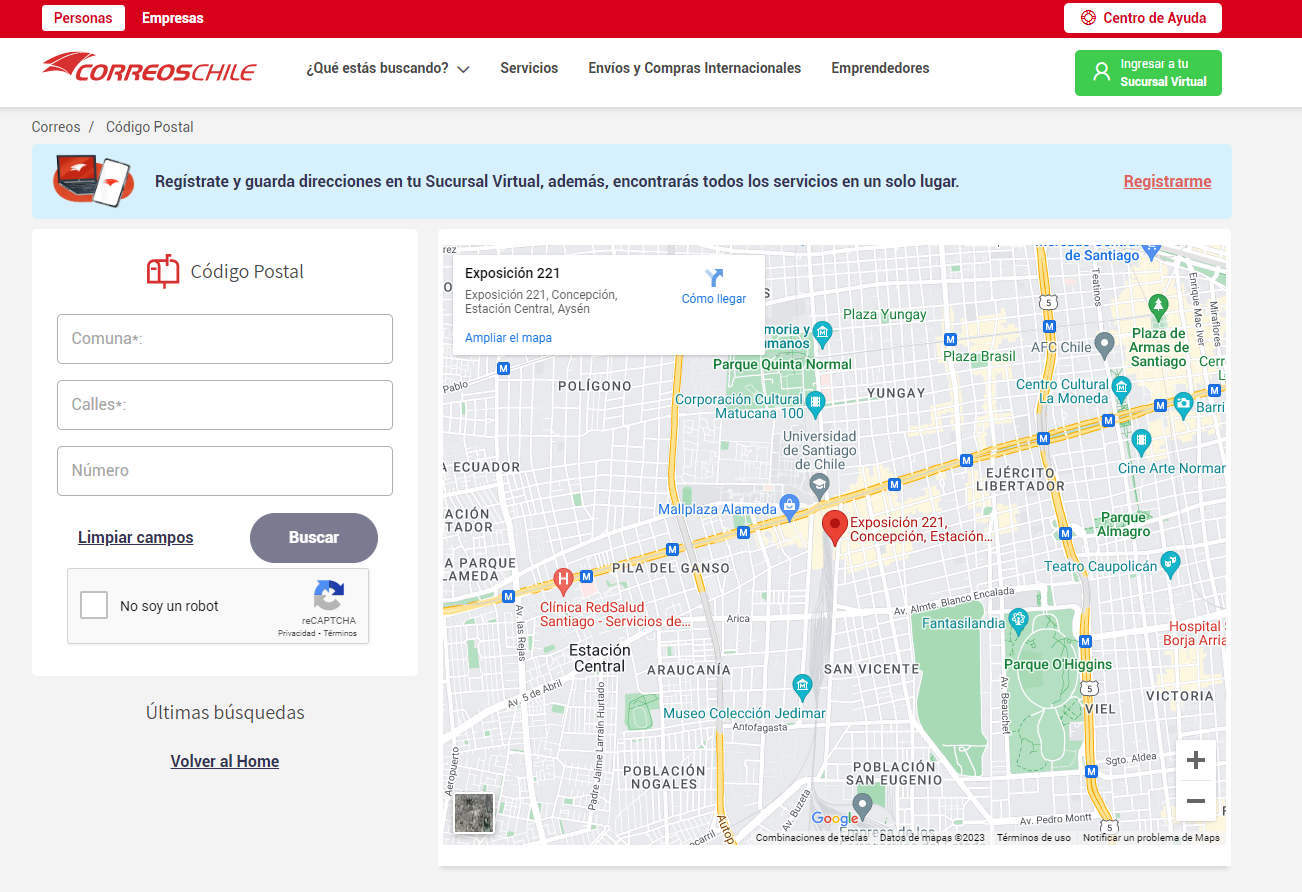This screenshot has height=892, width=1302.
Task: Click the Teatro Caupolicán marker icon
Action: pos(1170,564)
